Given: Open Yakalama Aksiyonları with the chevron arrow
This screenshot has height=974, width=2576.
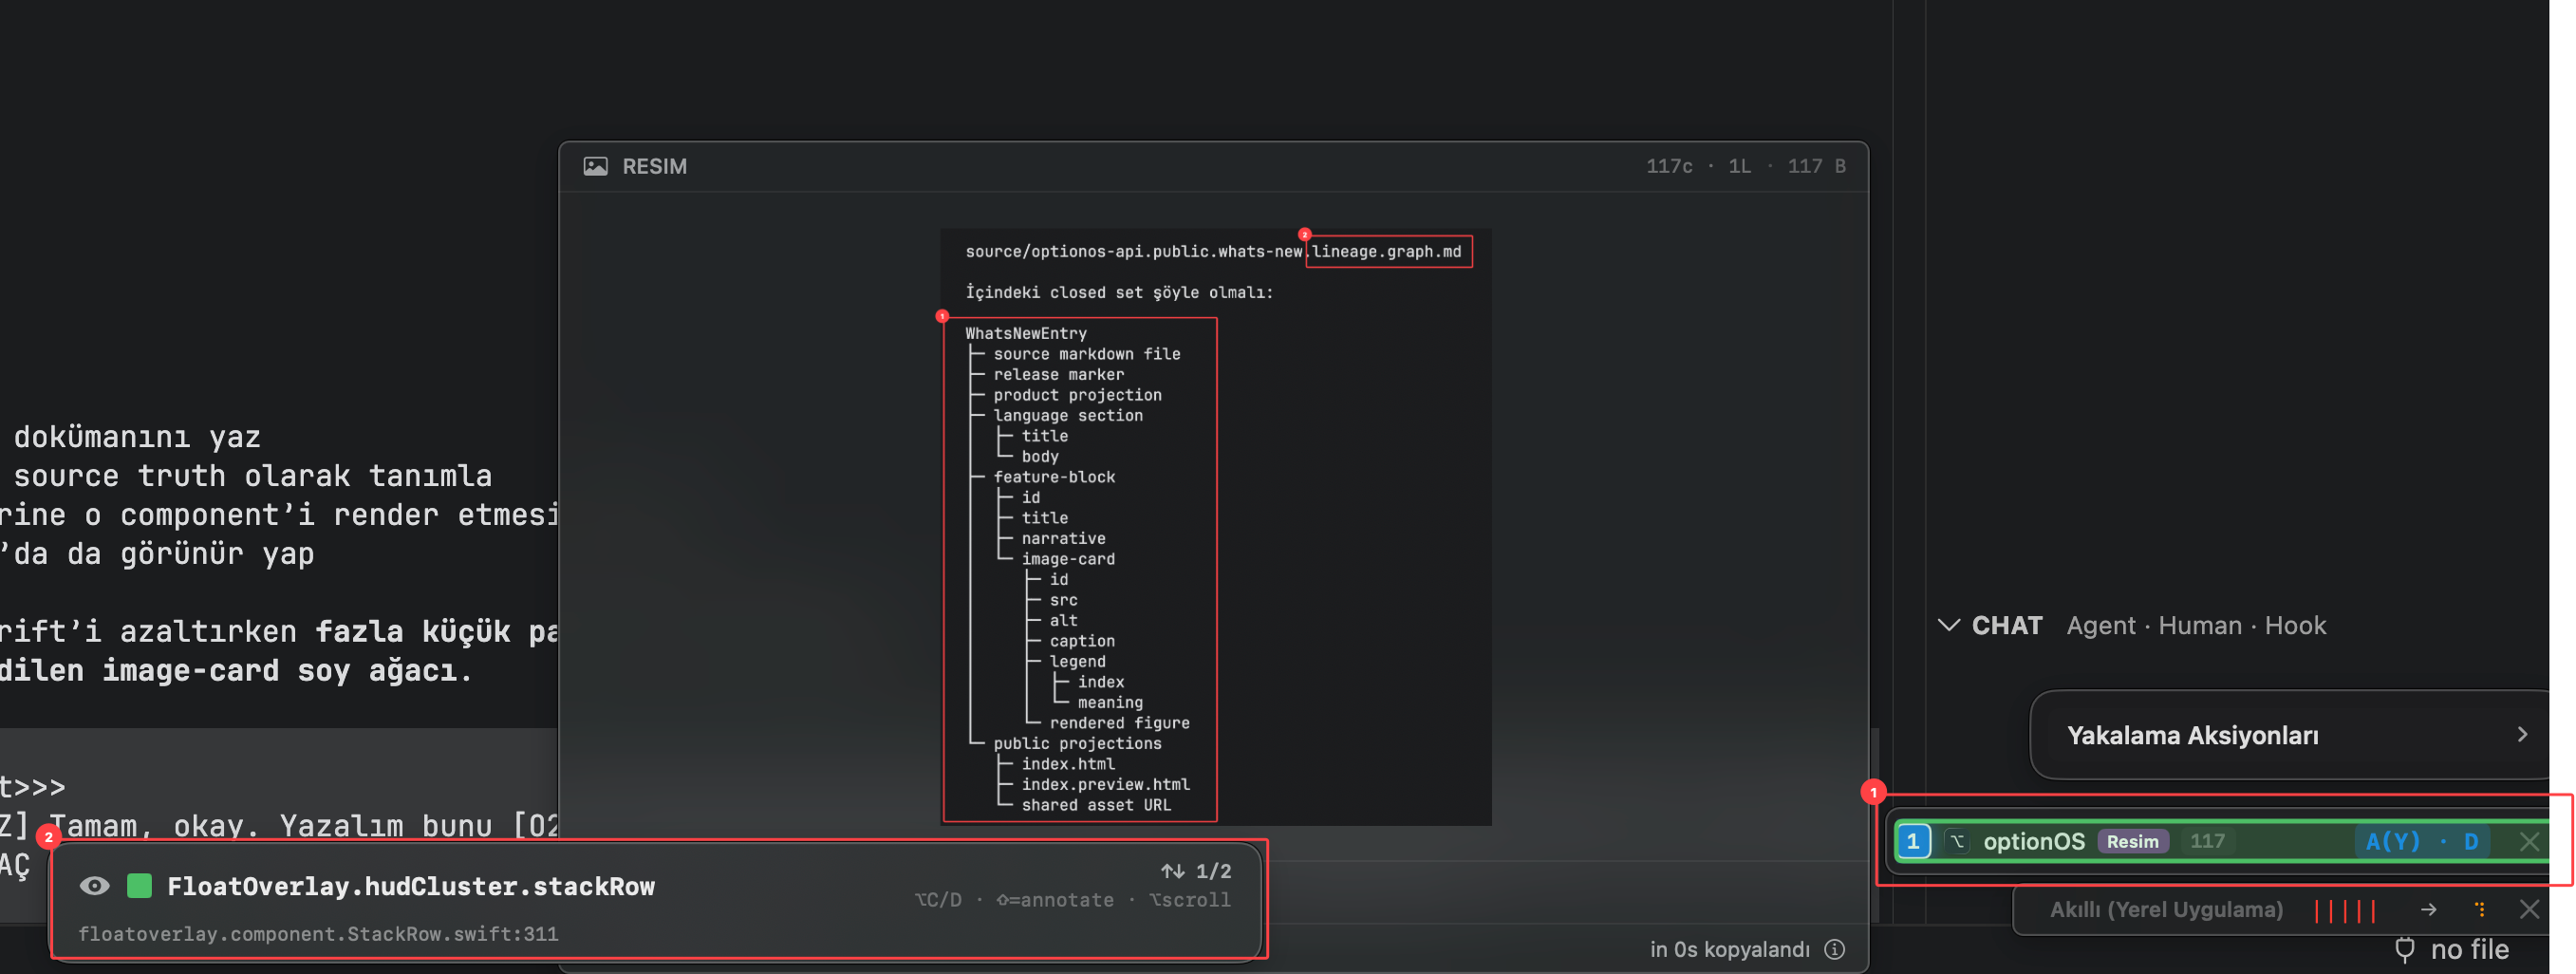Looking at the screenshot, I should (x=2522, y=734).
